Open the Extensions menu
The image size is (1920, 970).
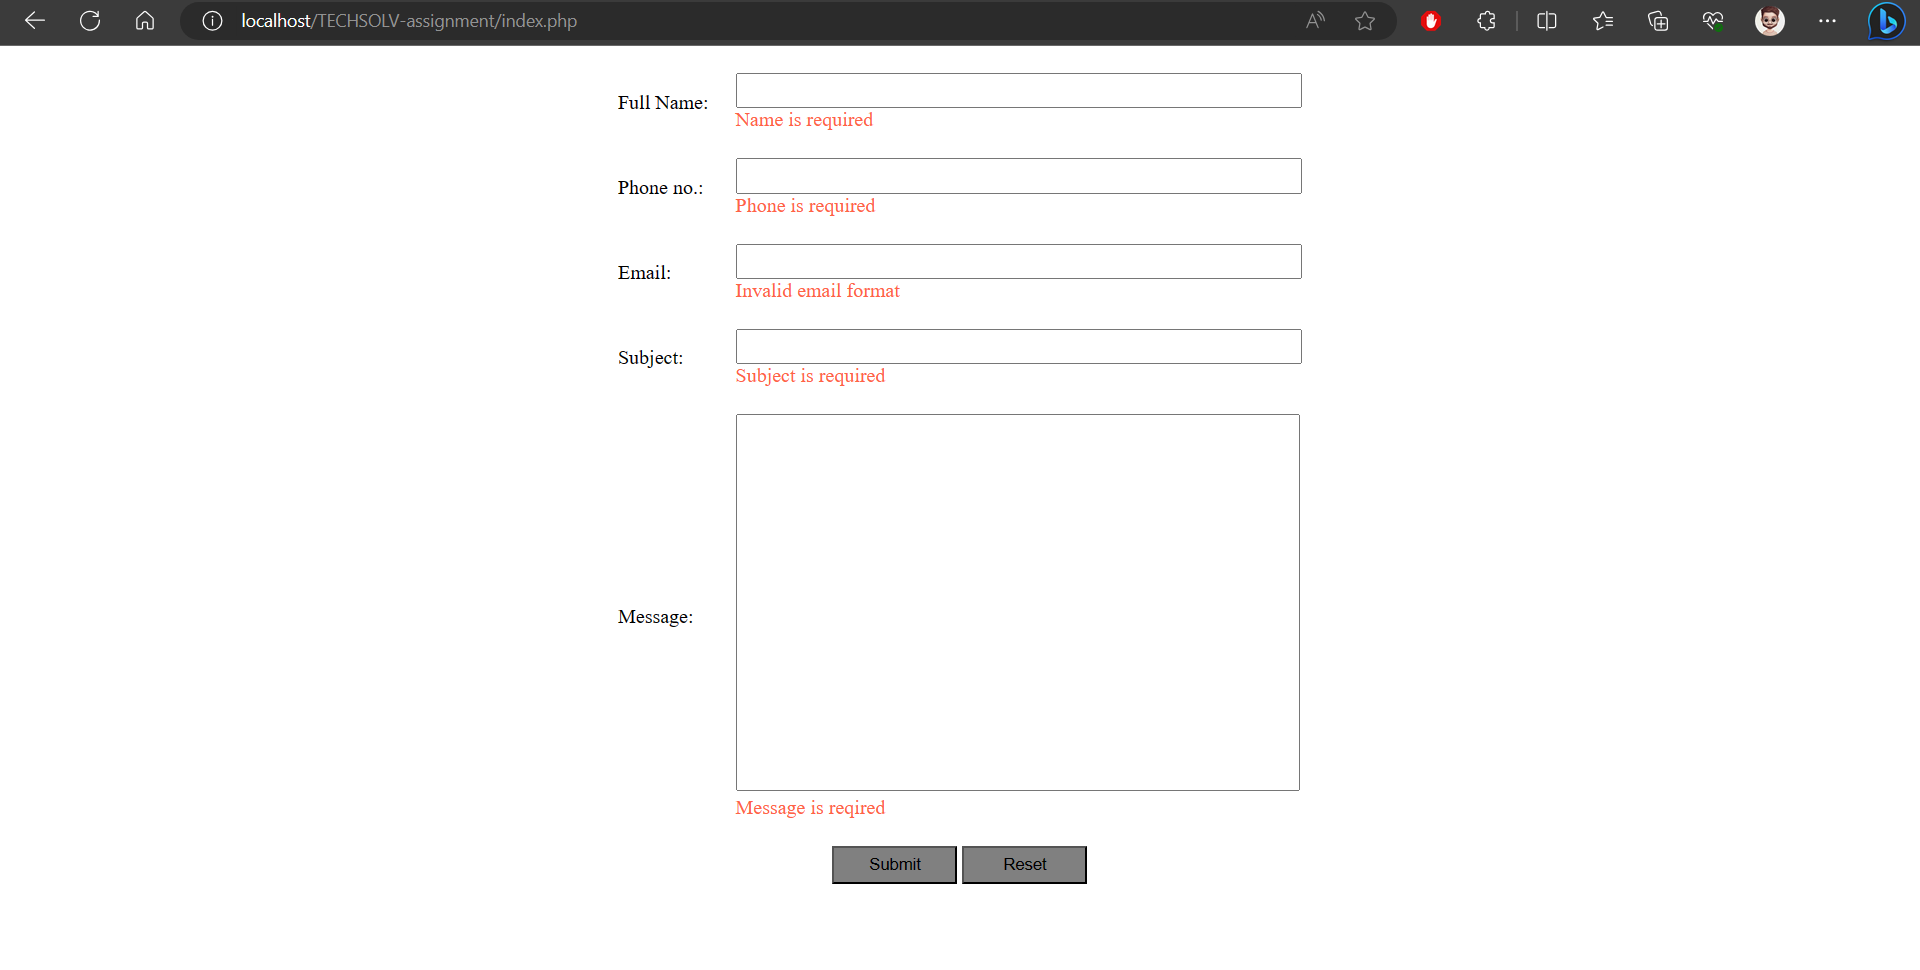click(1486, 21)
